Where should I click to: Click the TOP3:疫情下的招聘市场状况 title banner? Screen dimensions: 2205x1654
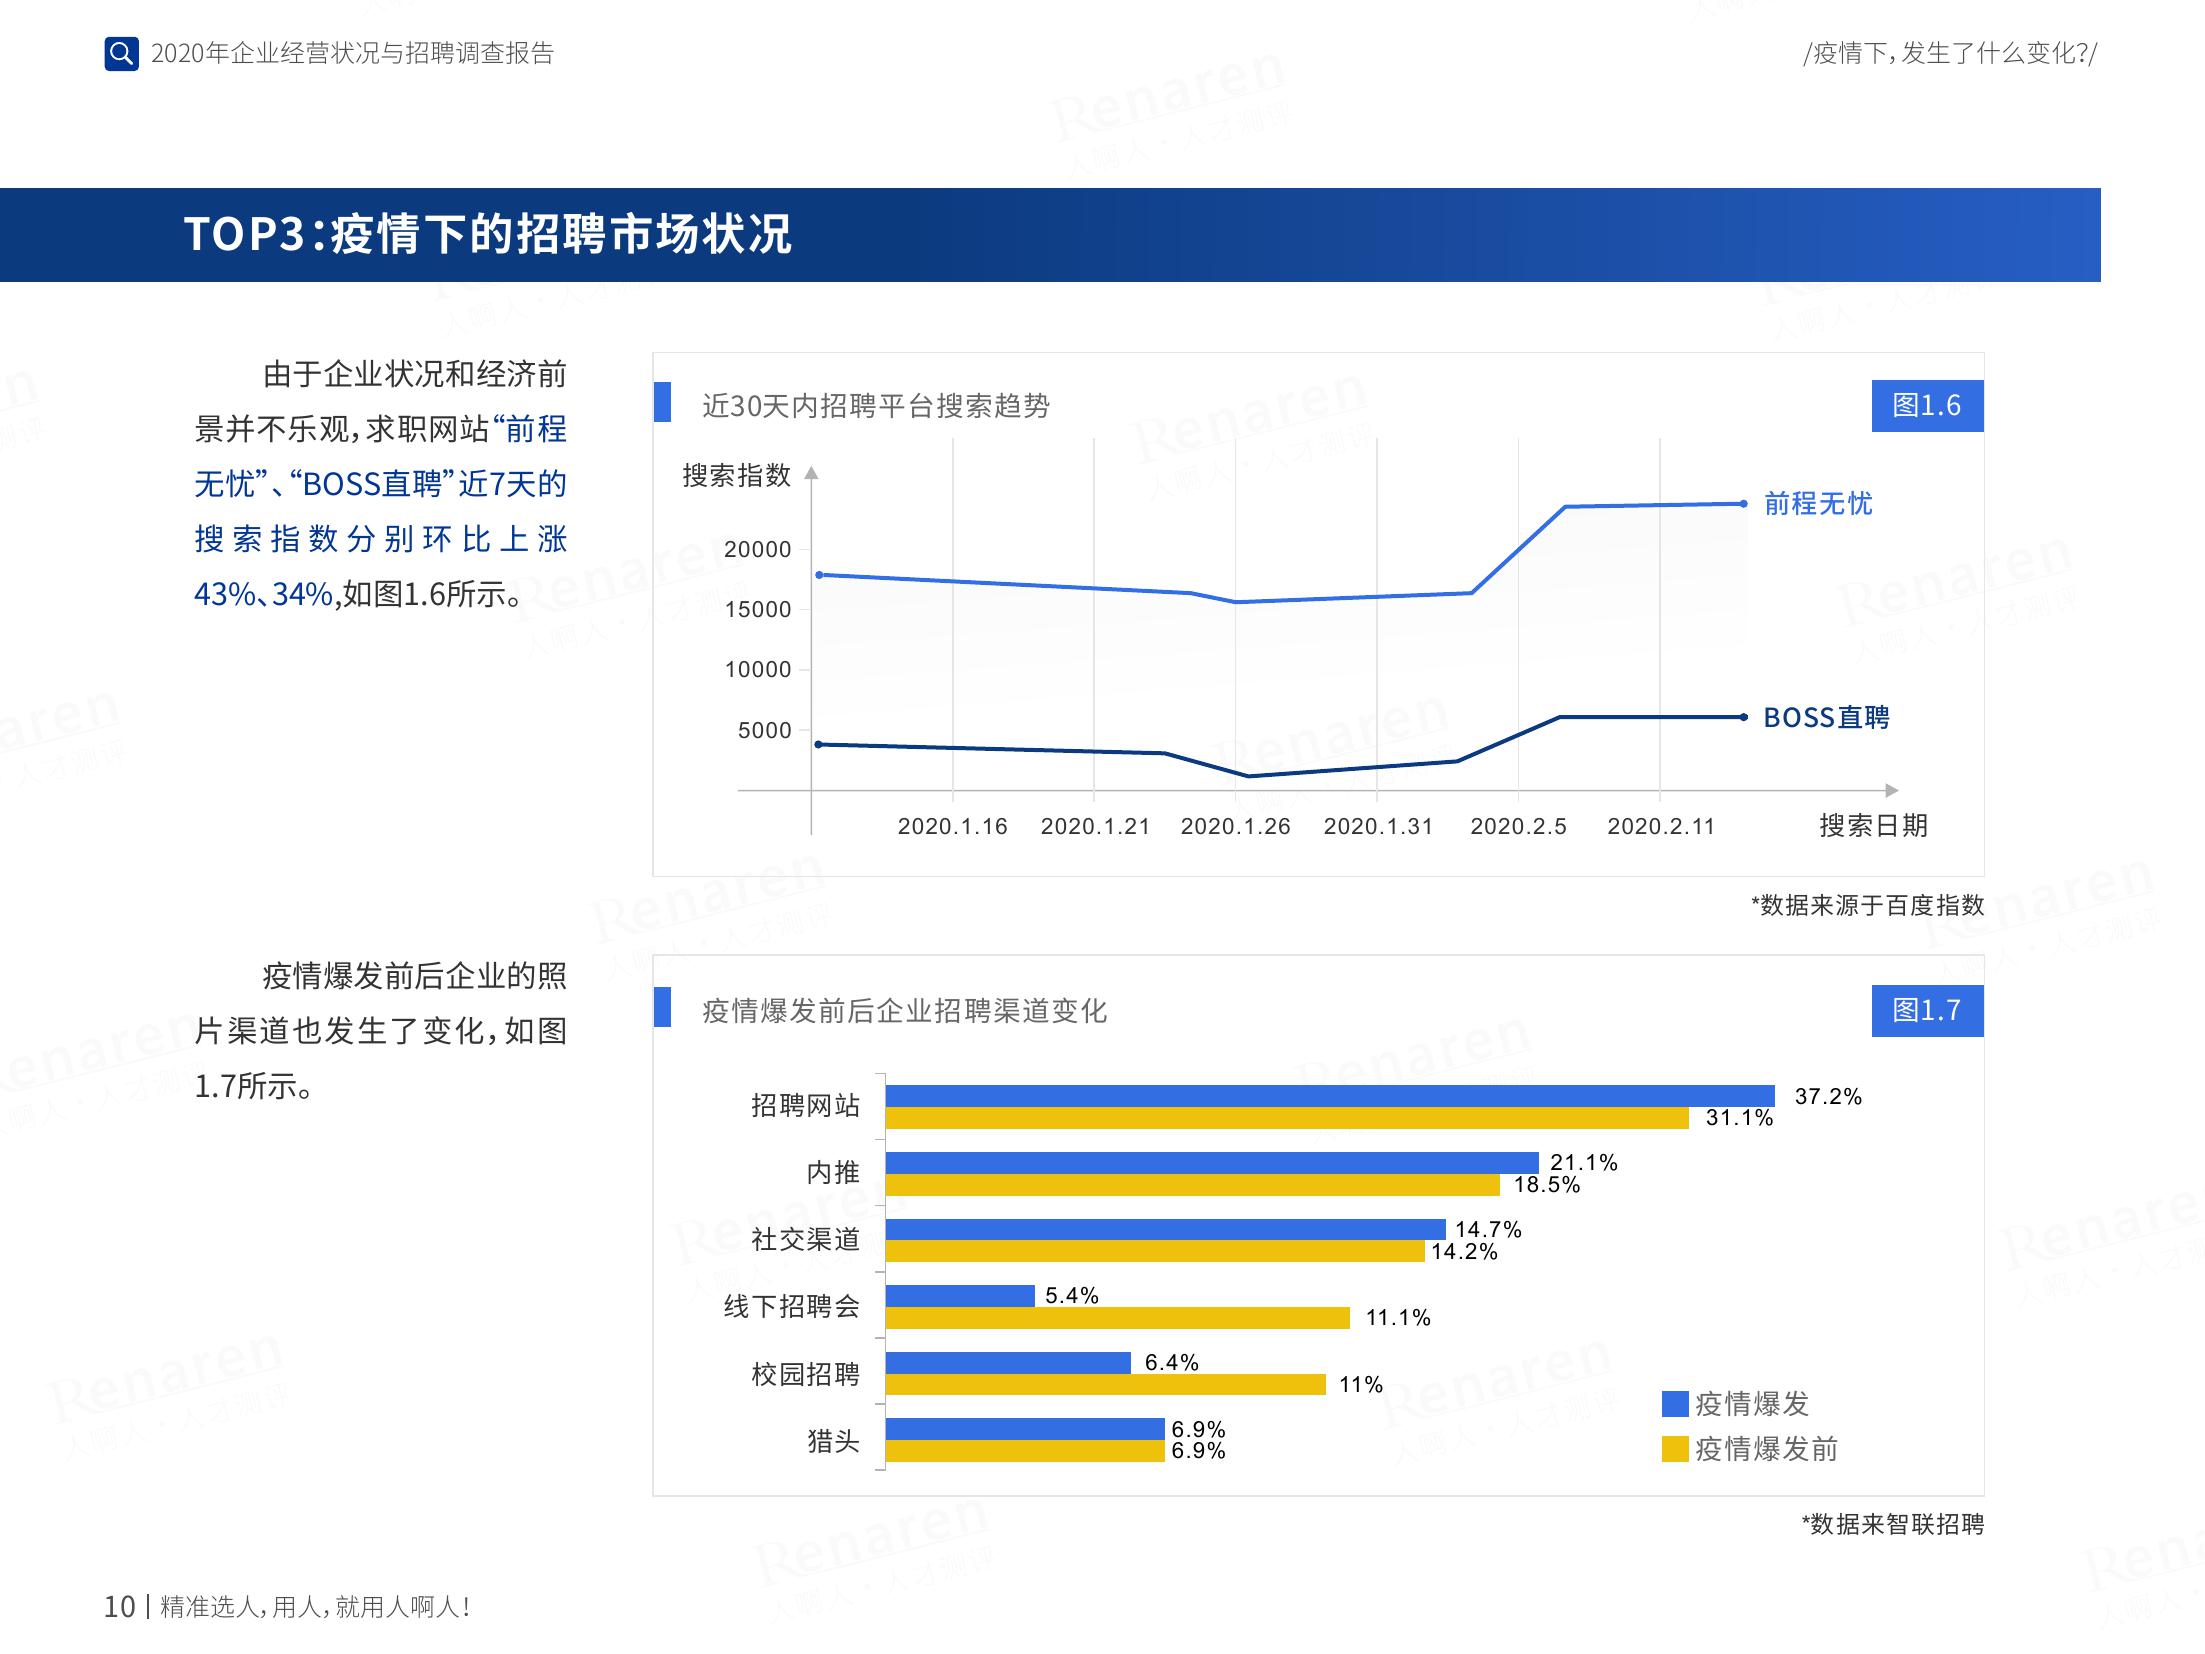click(488, 235)
